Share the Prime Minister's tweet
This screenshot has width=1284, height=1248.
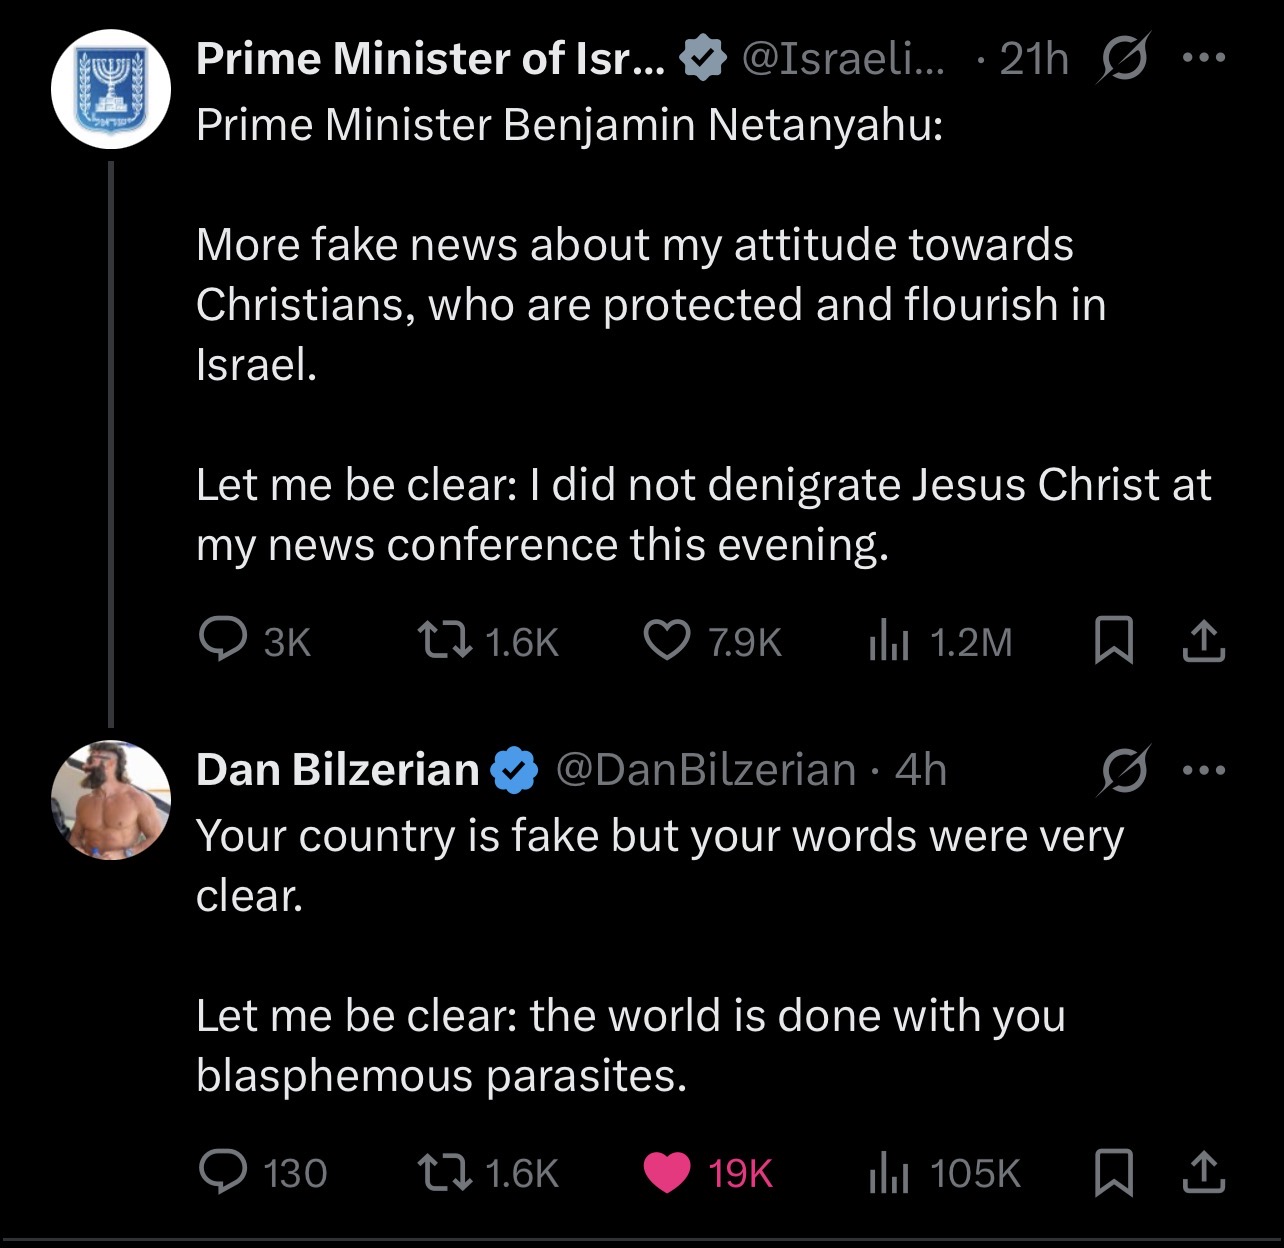[x=1203, y=641]
